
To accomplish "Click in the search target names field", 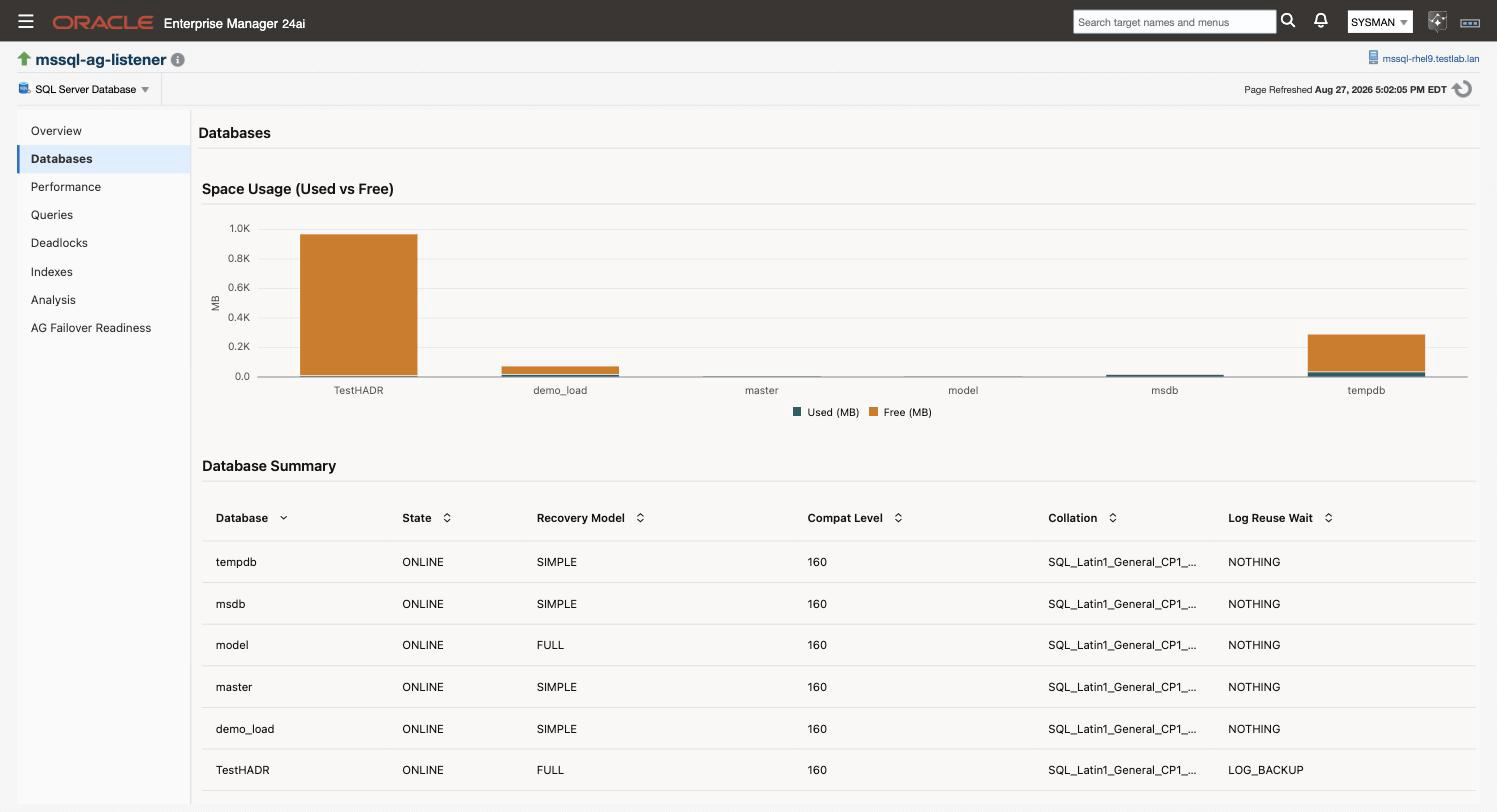I will point(1174,22).
